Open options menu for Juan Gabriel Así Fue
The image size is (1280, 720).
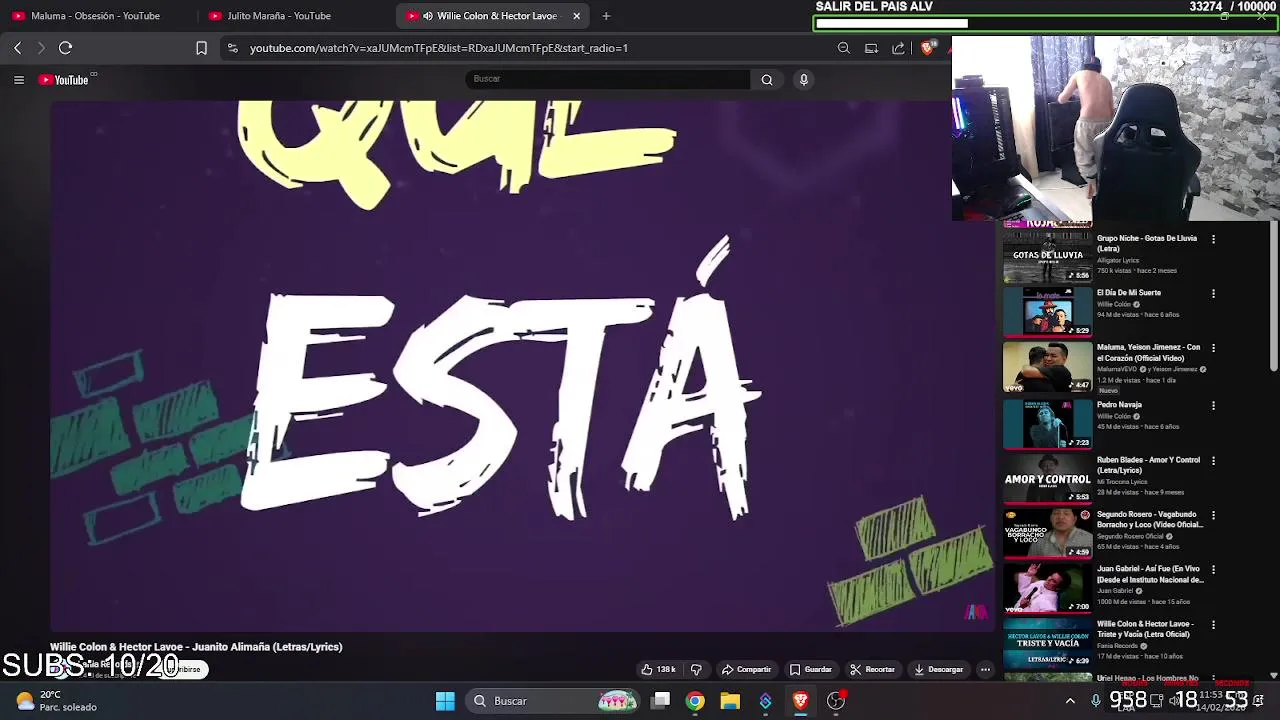pyautogui.click(x=1213, y=570)
